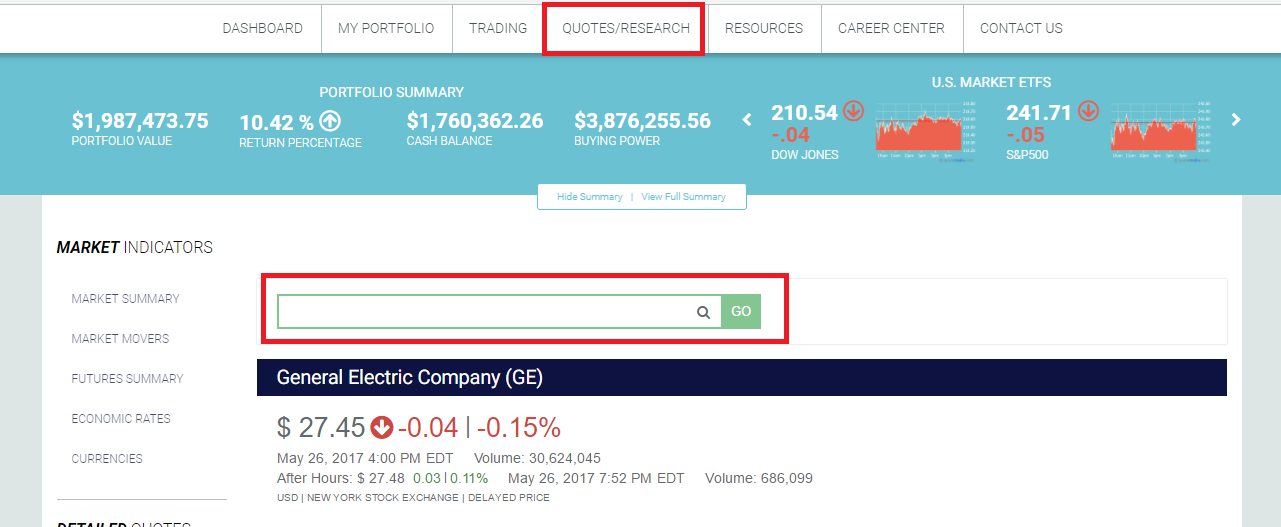
Task: Click the $ 27.45 price value
Action: pyautogui.click(x=321, y=428)
